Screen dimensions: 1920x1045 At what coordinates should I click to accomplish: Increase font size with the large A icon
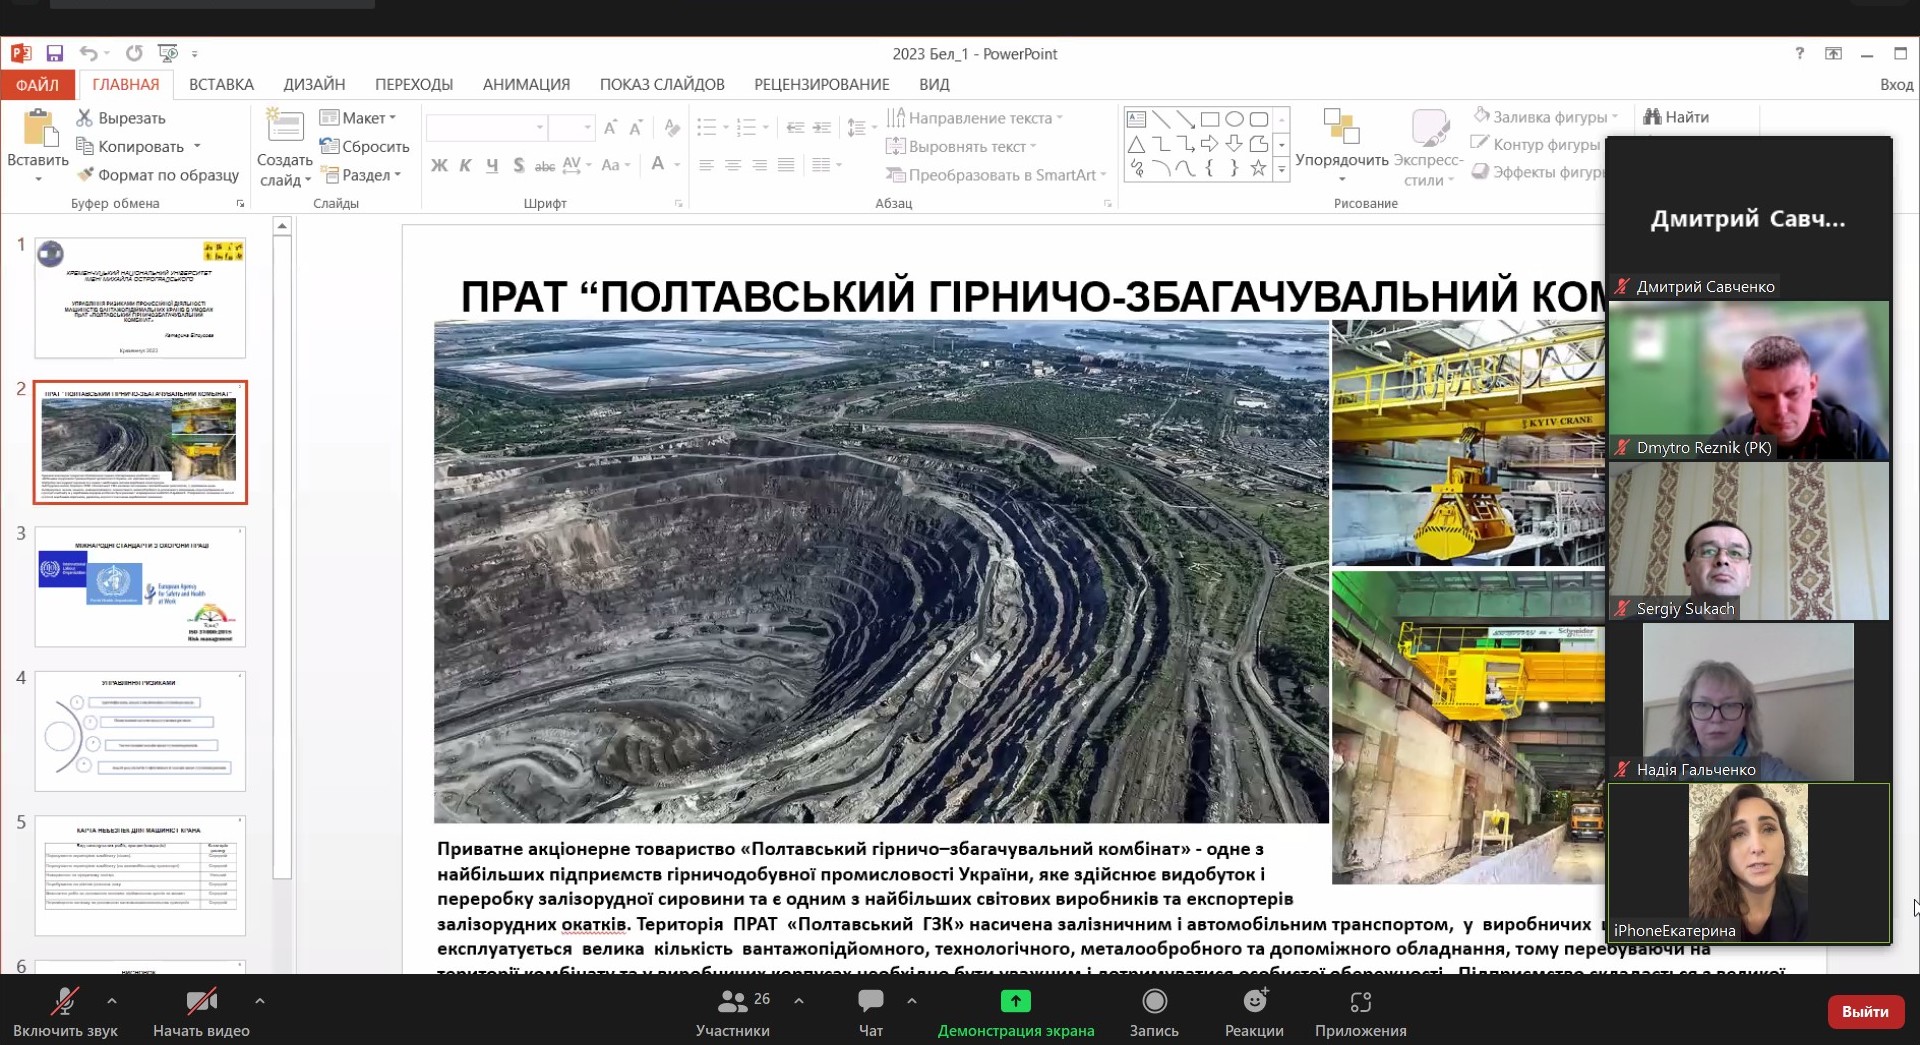click(x=610, y=127)
